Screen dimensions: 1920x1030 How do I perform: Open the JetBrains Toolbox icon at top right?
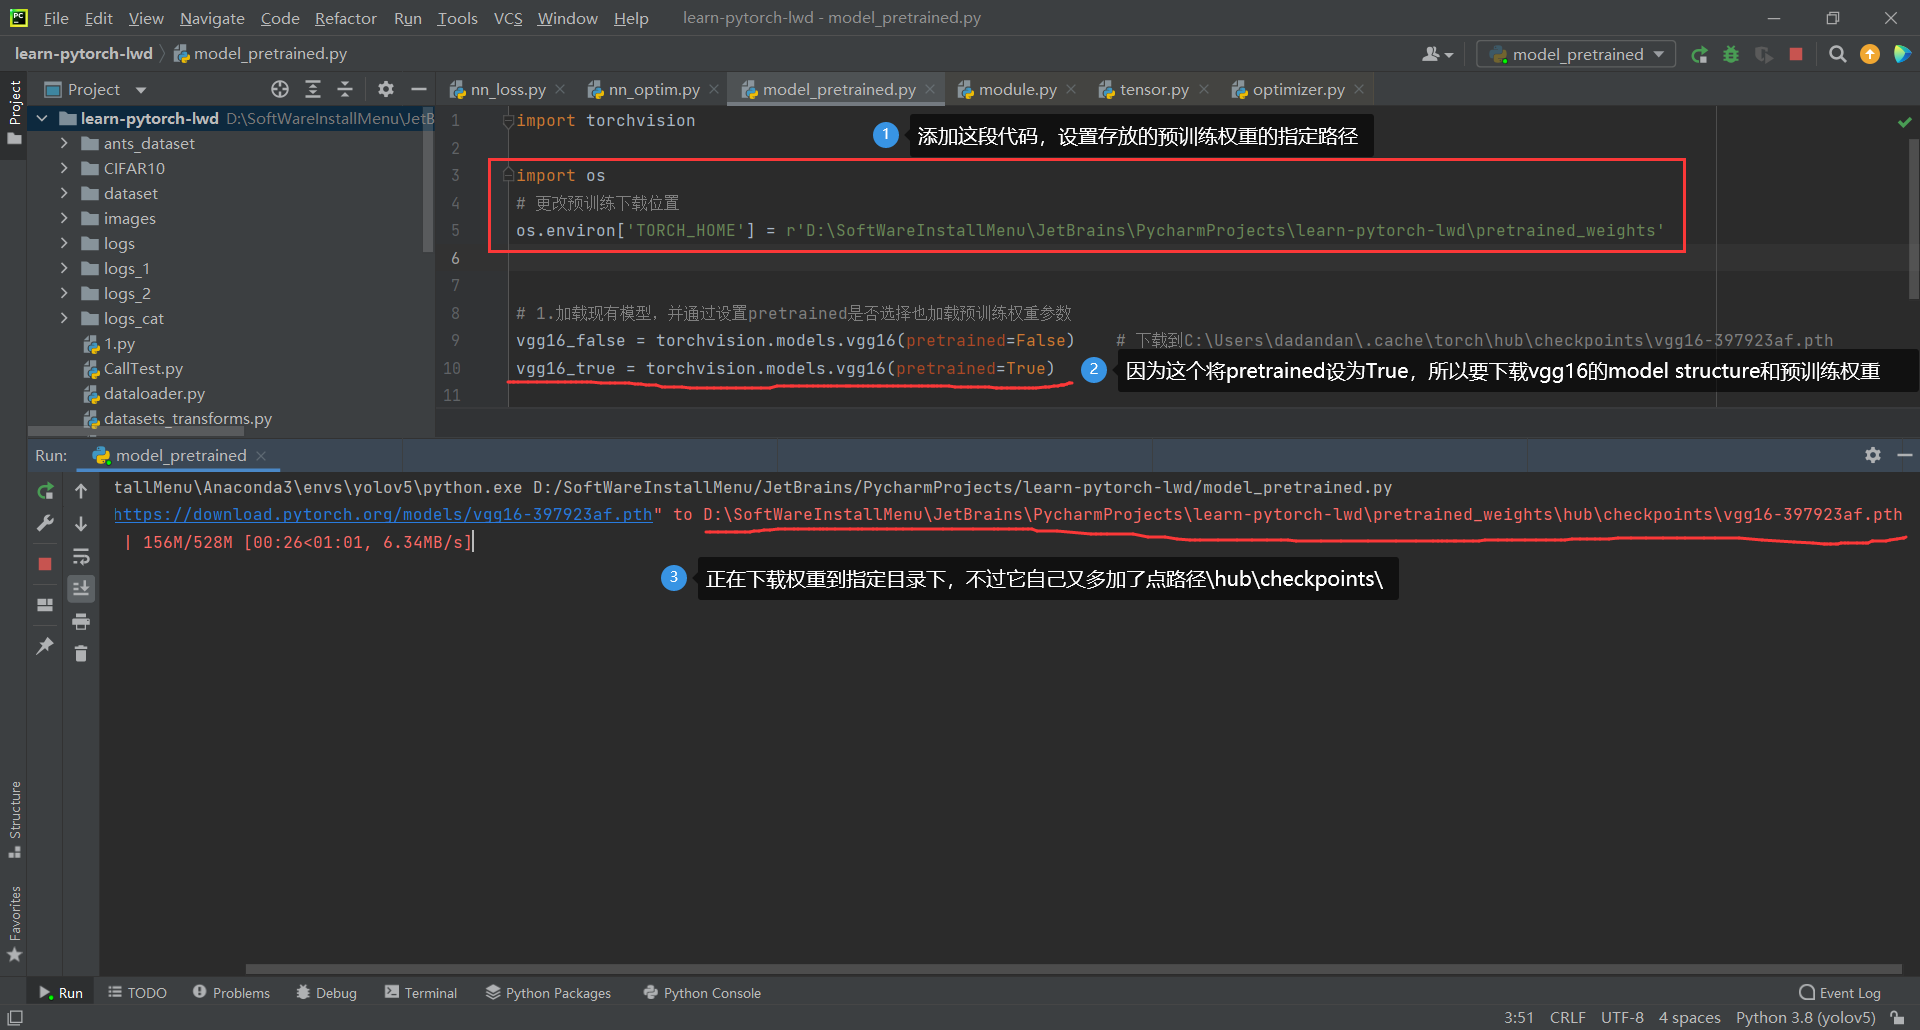(1902, 55)
